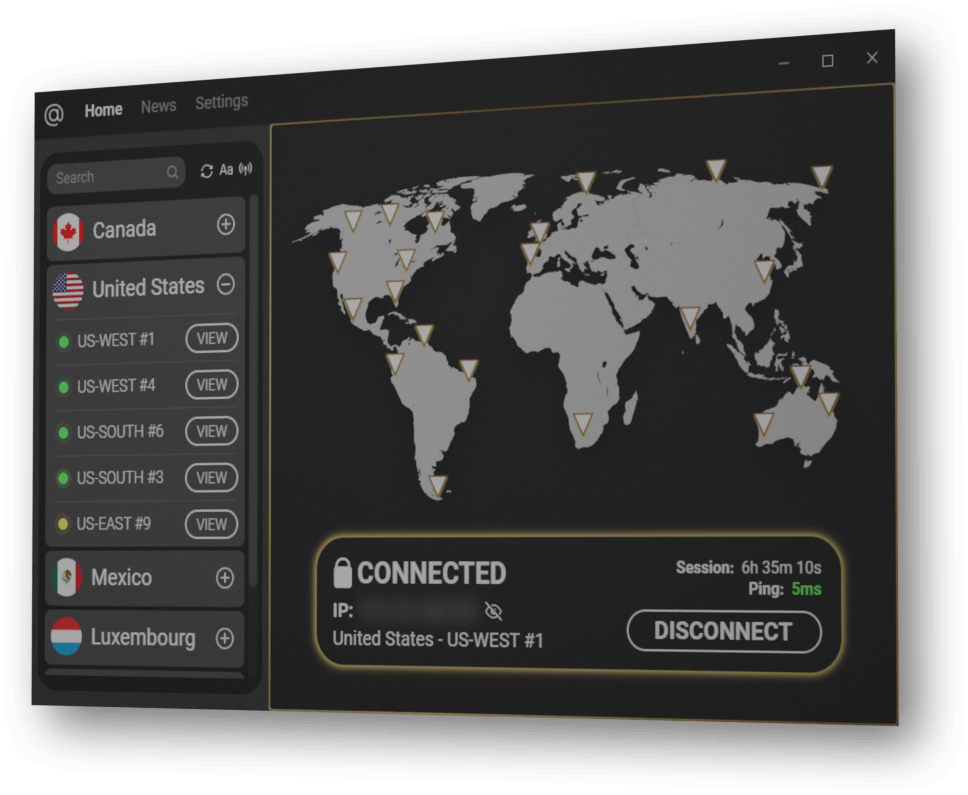968x795 pixels.
Task: Click the India server map marker
Action: pos(690,318)
